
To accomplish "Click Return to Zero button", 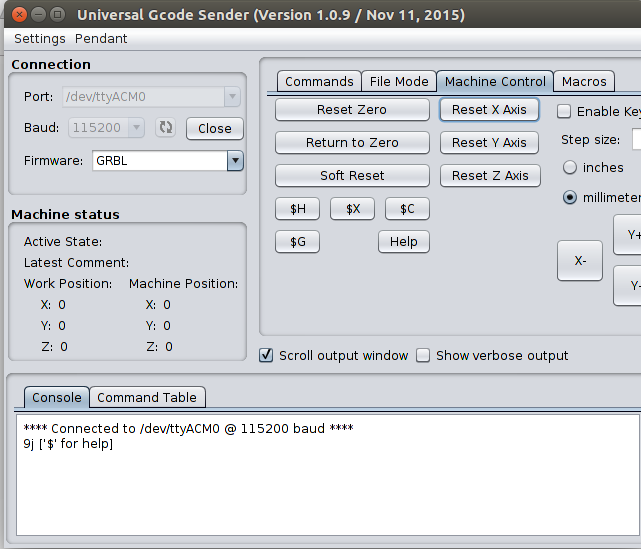I will pos(352,142).
